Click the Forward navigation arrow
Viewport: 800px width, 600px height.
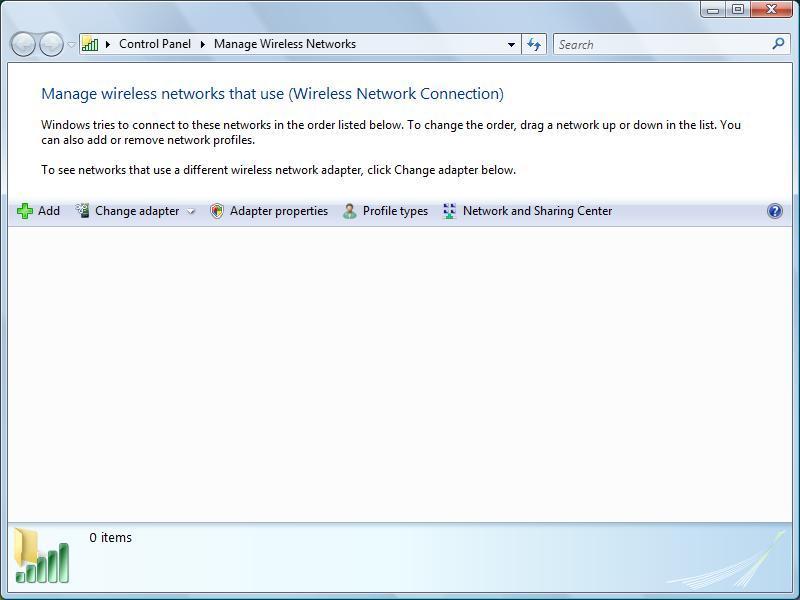click(x=52, y=44)
